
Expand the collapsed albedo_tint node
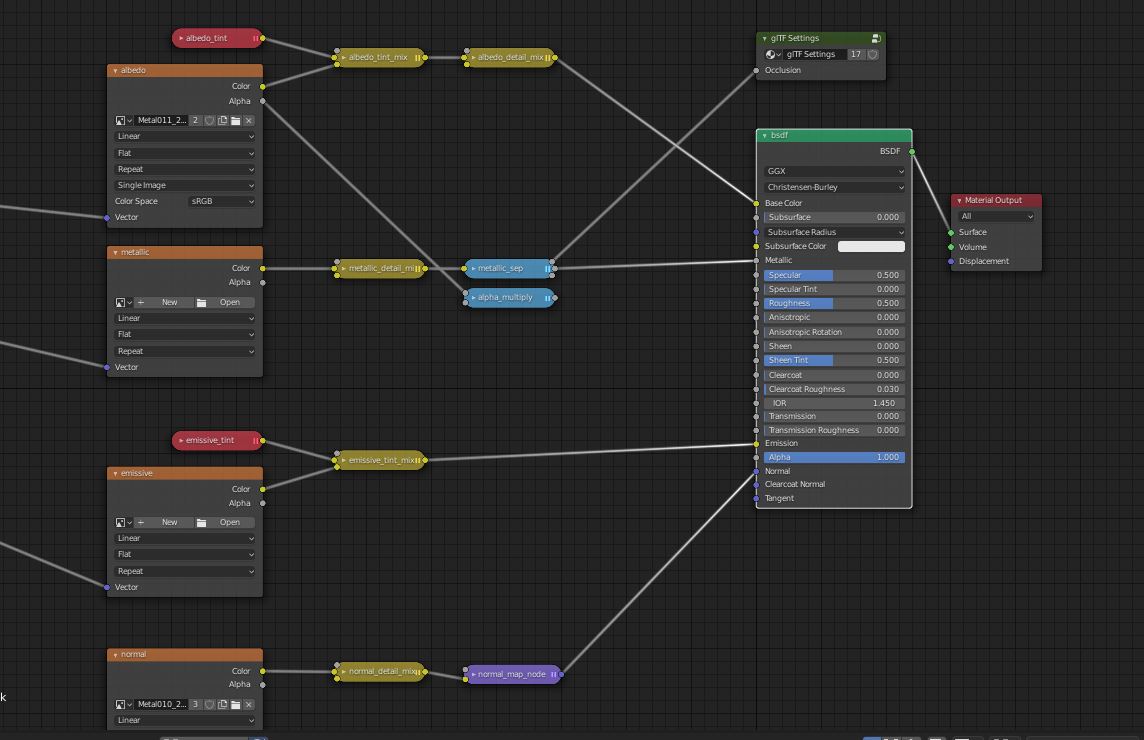[x=180, y=38]
